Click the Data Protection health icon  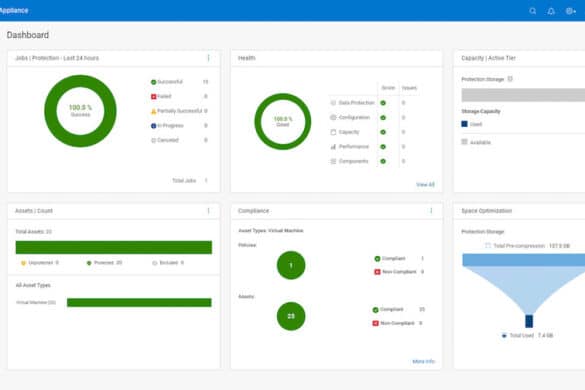[333, 103]
